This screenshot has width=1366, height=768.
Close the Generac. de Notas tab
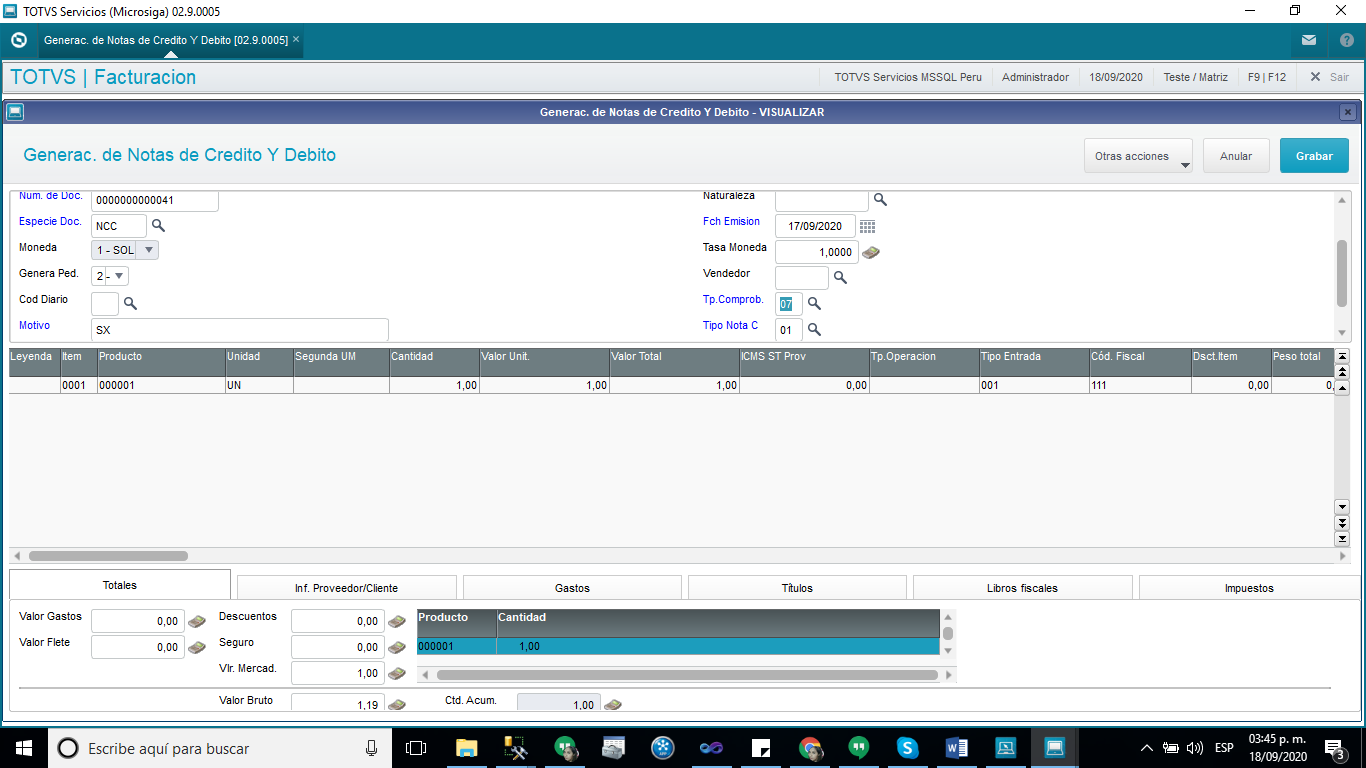[296, 40]
